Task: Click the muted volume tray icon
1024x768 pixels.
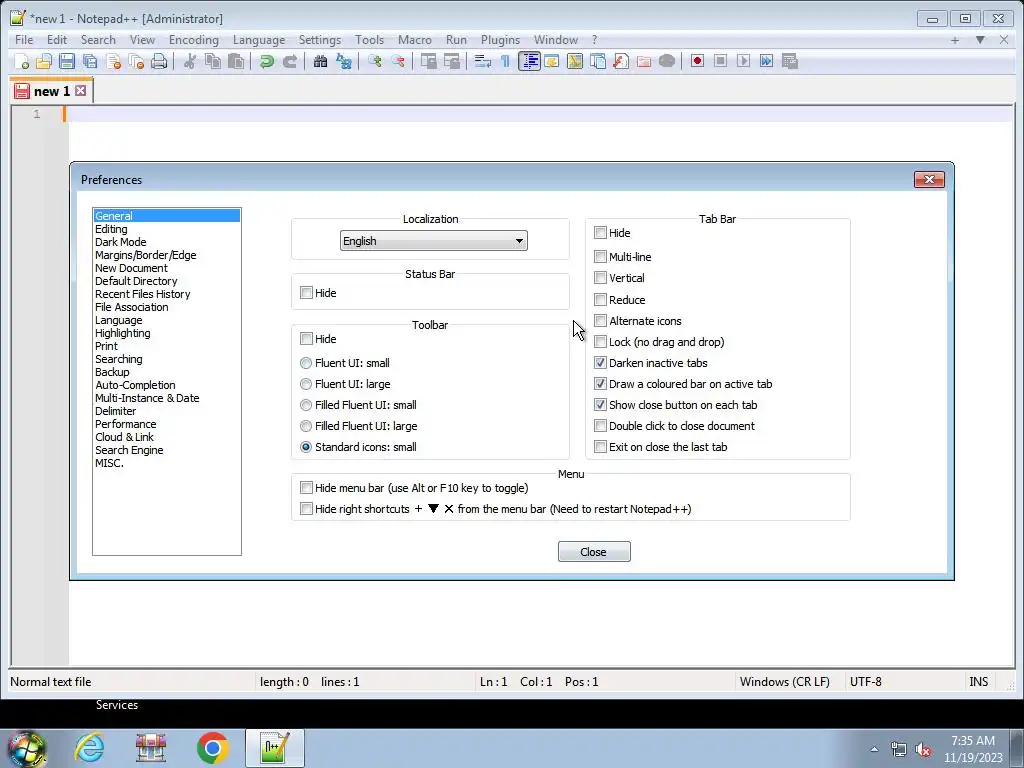Action: click(x=923, y=750)
